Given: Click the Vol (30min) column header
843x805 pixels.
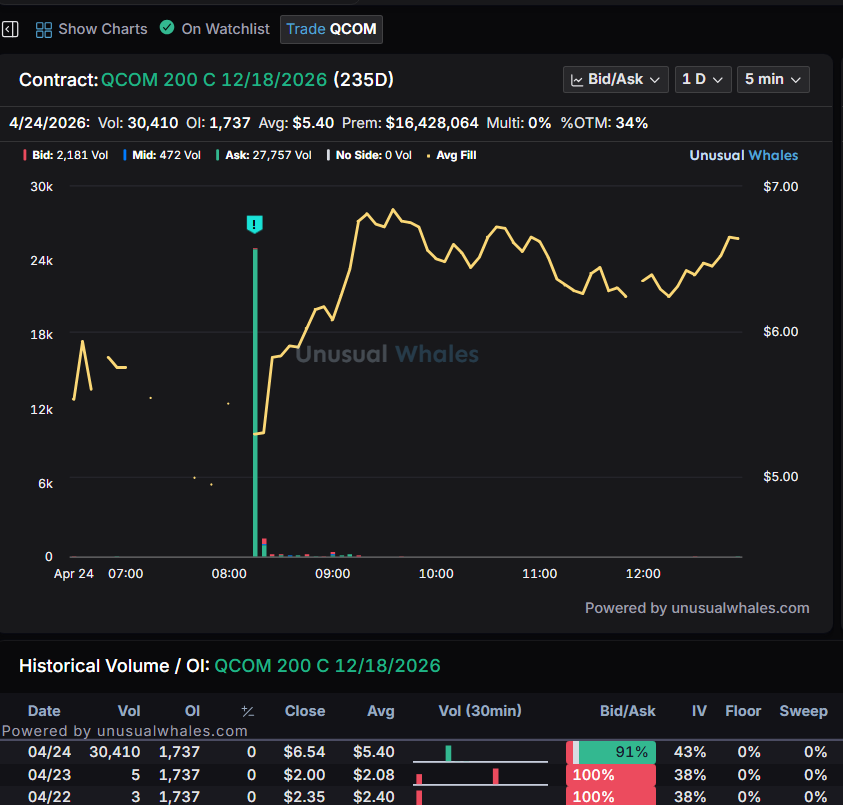Looking at the screenshot, I should 480,711.
